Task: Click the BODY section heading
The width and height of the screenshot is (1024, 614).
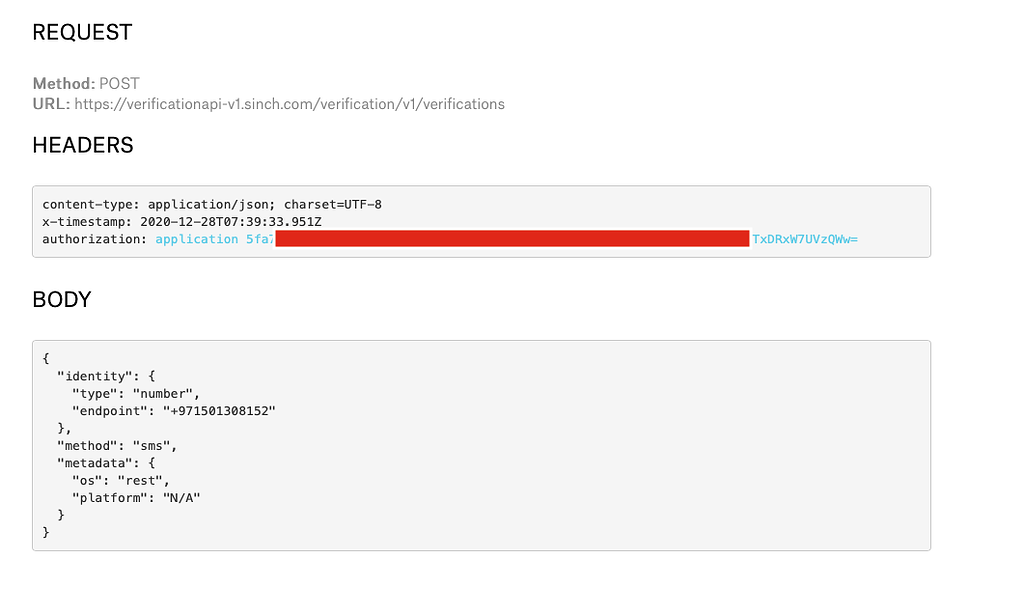Action: tap(62, 299)
